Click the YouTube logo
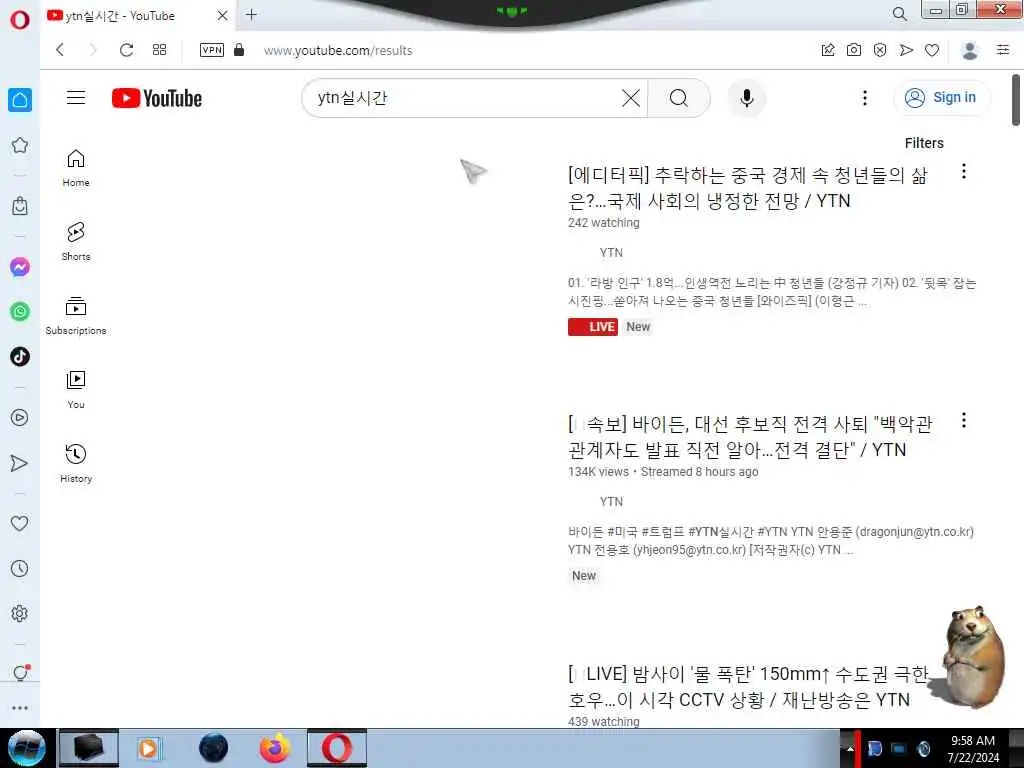Viewport: 1024px width, 768px height. (x=157, y=98)
